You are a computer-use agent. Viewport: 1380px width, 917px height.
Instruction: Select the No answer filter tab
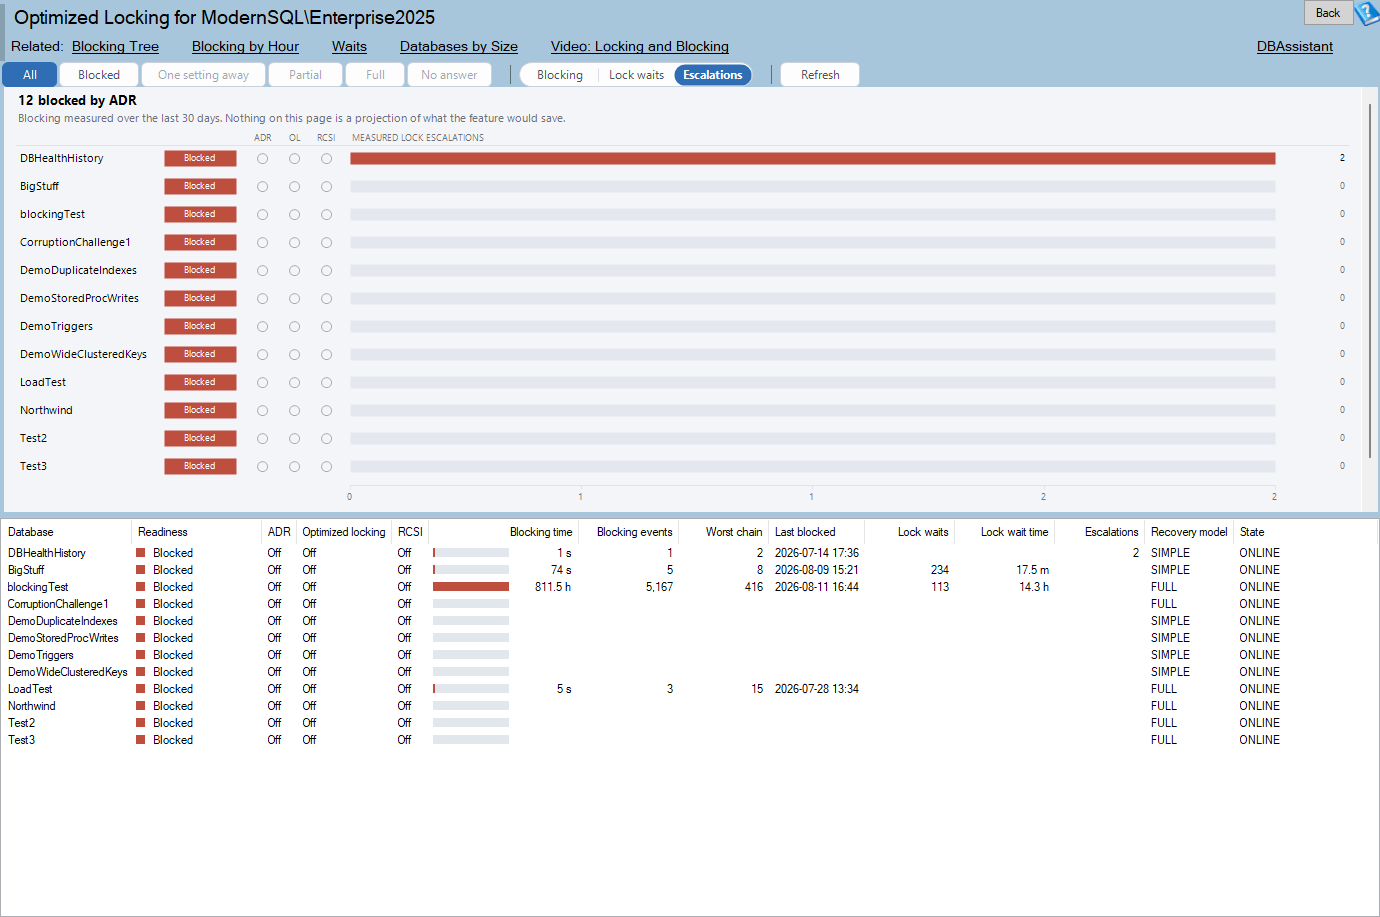pyautogui.click(x=449, y=75)
